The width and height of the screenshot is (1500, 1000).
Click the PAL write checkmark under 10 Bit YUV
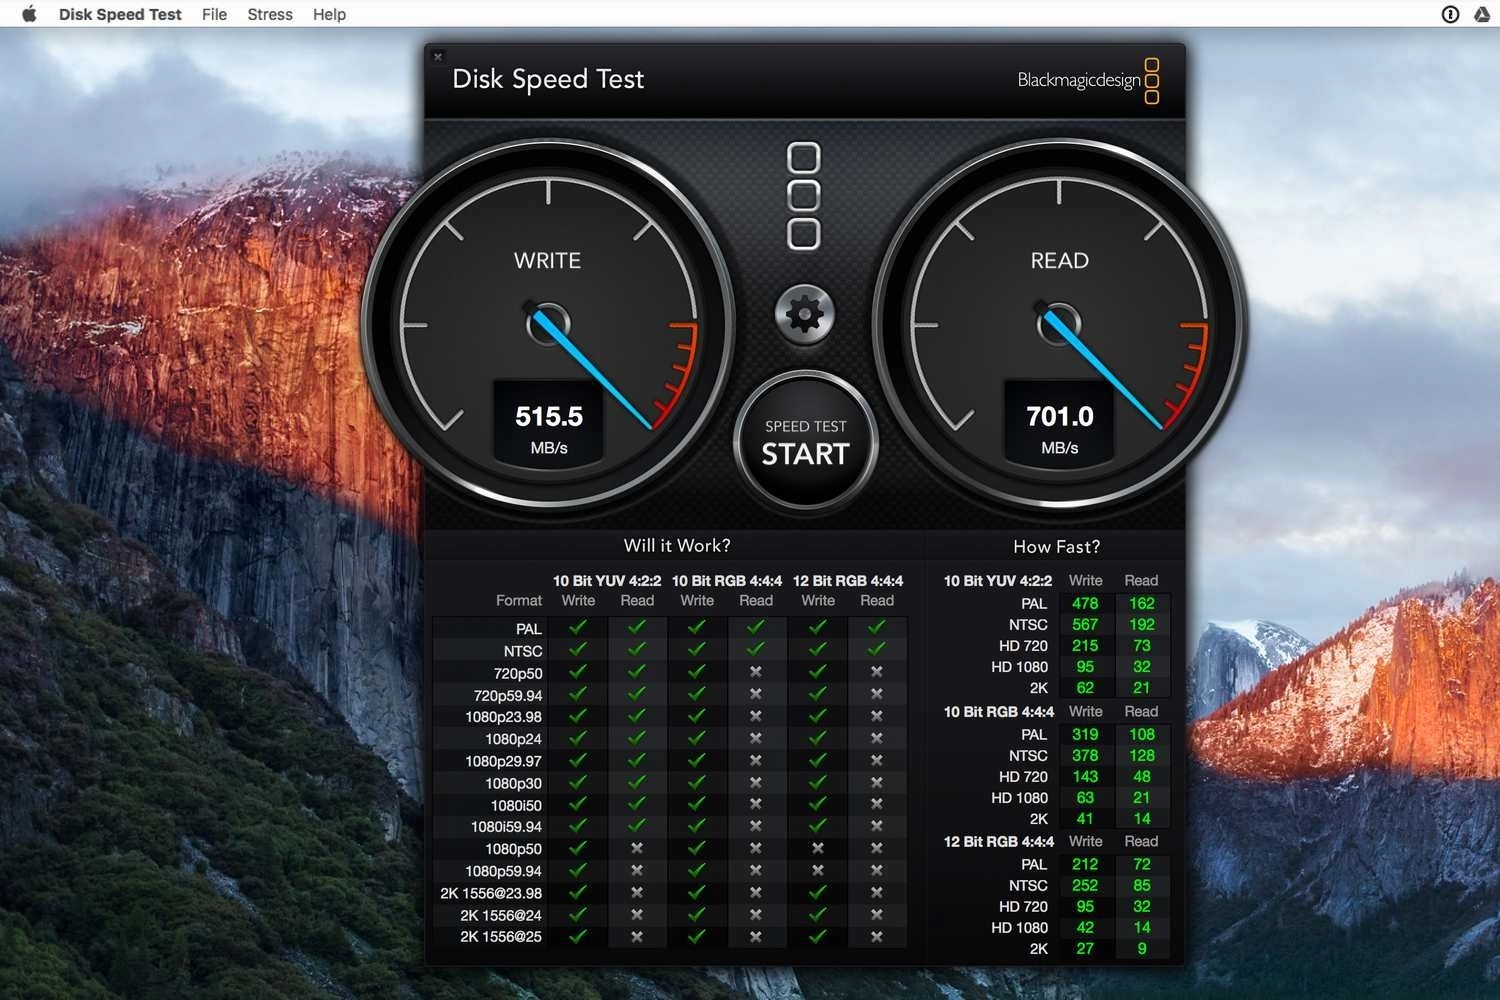pos(577,628)
